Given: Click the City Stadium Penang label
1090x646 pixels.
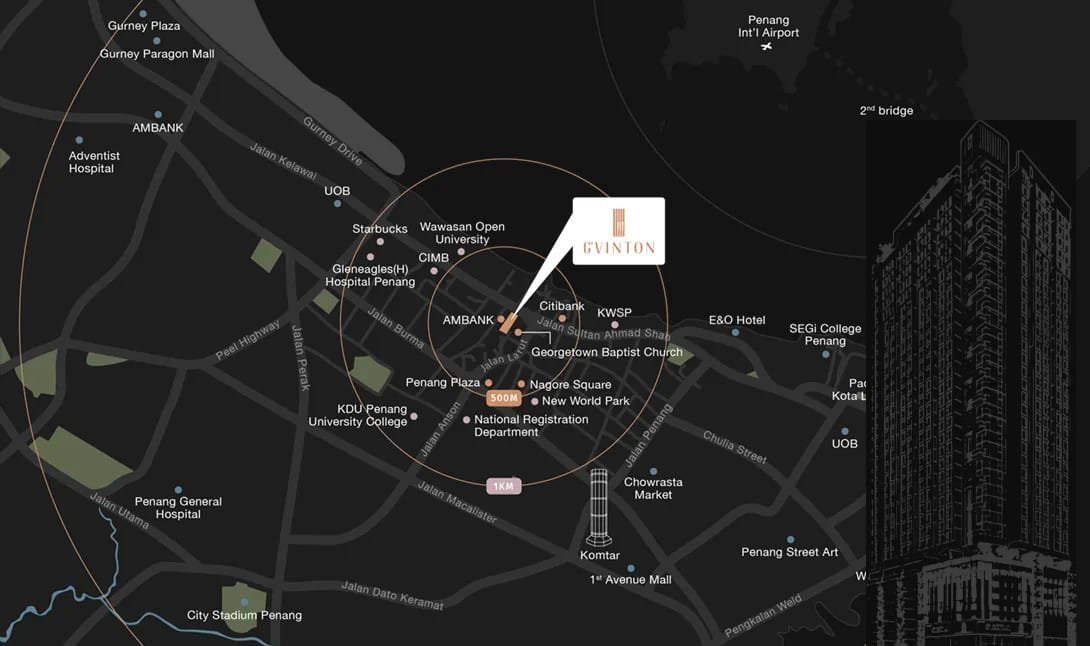Looking at the screenshot, I should pyautogui.click(x=244, y=615).
